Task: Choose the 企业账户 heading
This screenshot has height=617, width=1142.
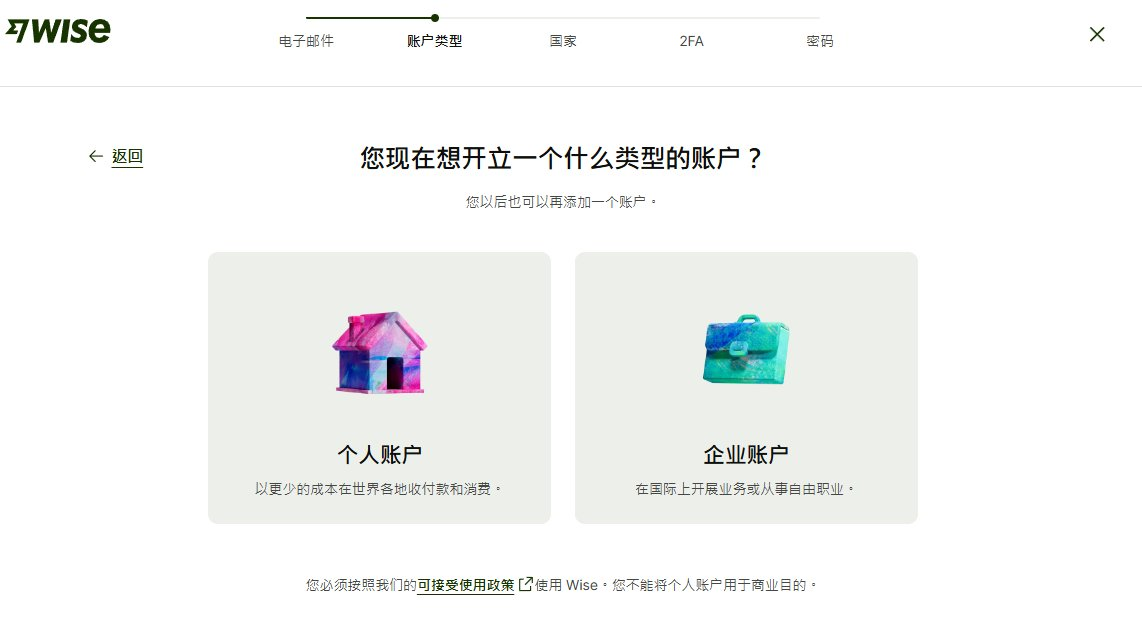Action: [x=746, y=455]
